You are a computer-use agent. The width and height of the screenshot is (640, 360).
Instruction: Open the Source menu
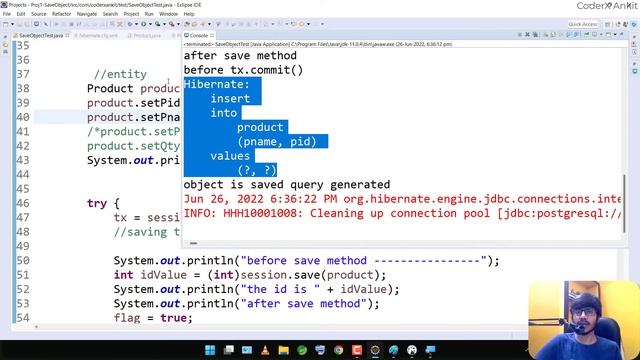(39, 14)
